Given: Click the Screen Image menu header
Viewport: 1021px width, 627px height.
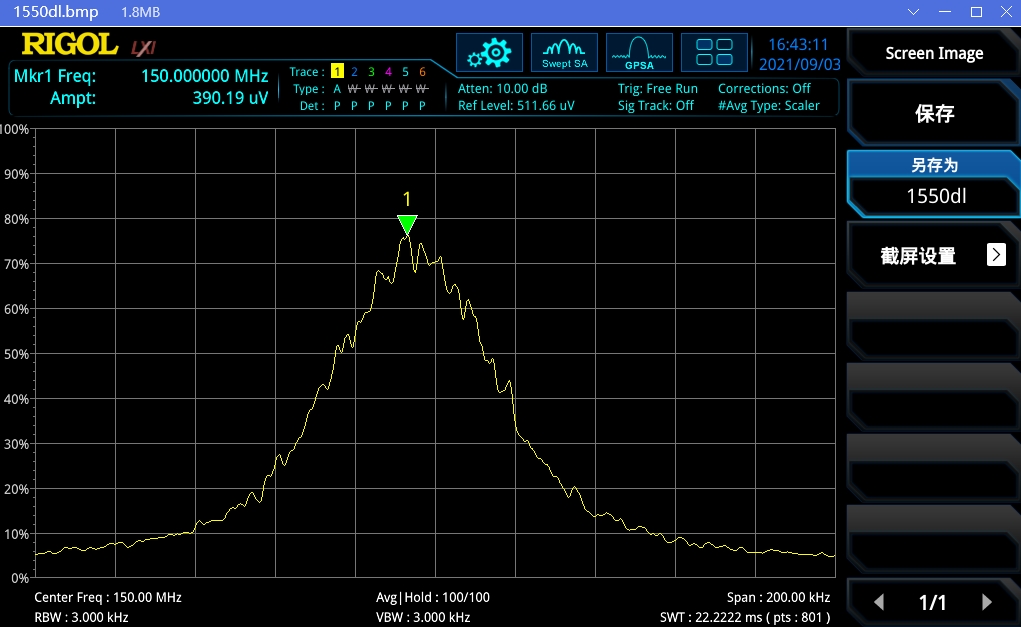Looking at the screenshot, I should pos(934,54).
